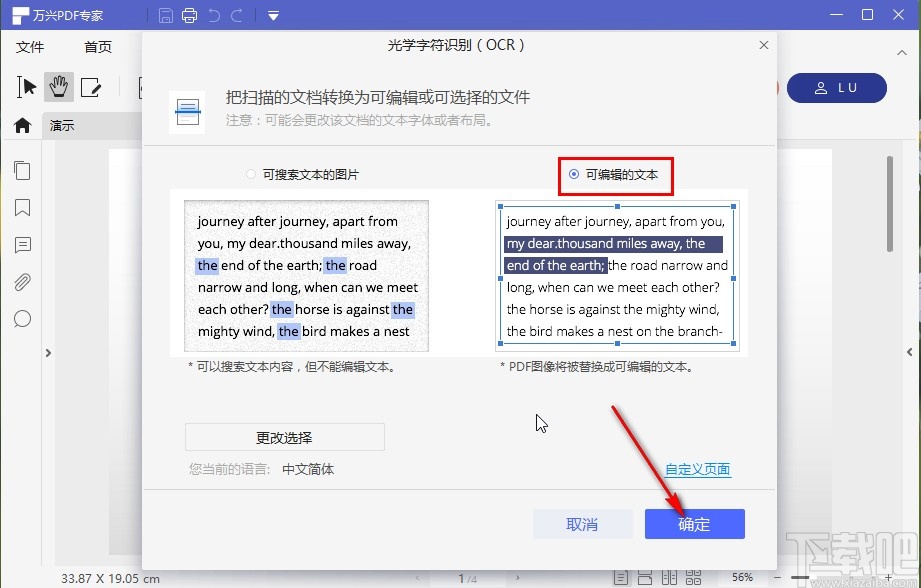
Task: Select the selection arrow tool
Action: 24,87
